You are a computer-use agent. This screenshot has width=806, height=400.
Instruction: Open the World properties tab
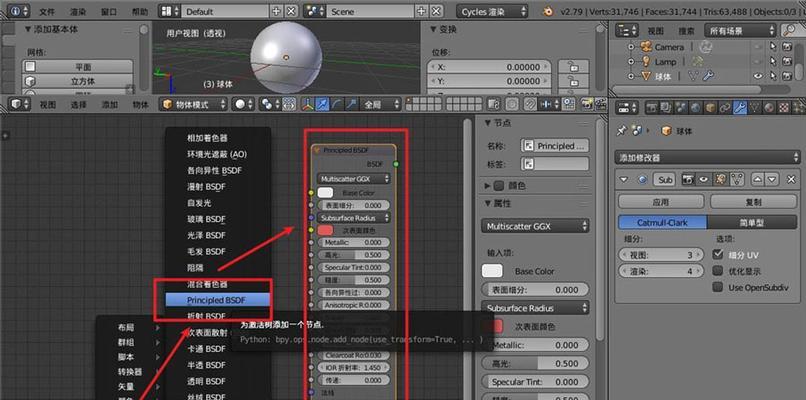click(696, 108)
